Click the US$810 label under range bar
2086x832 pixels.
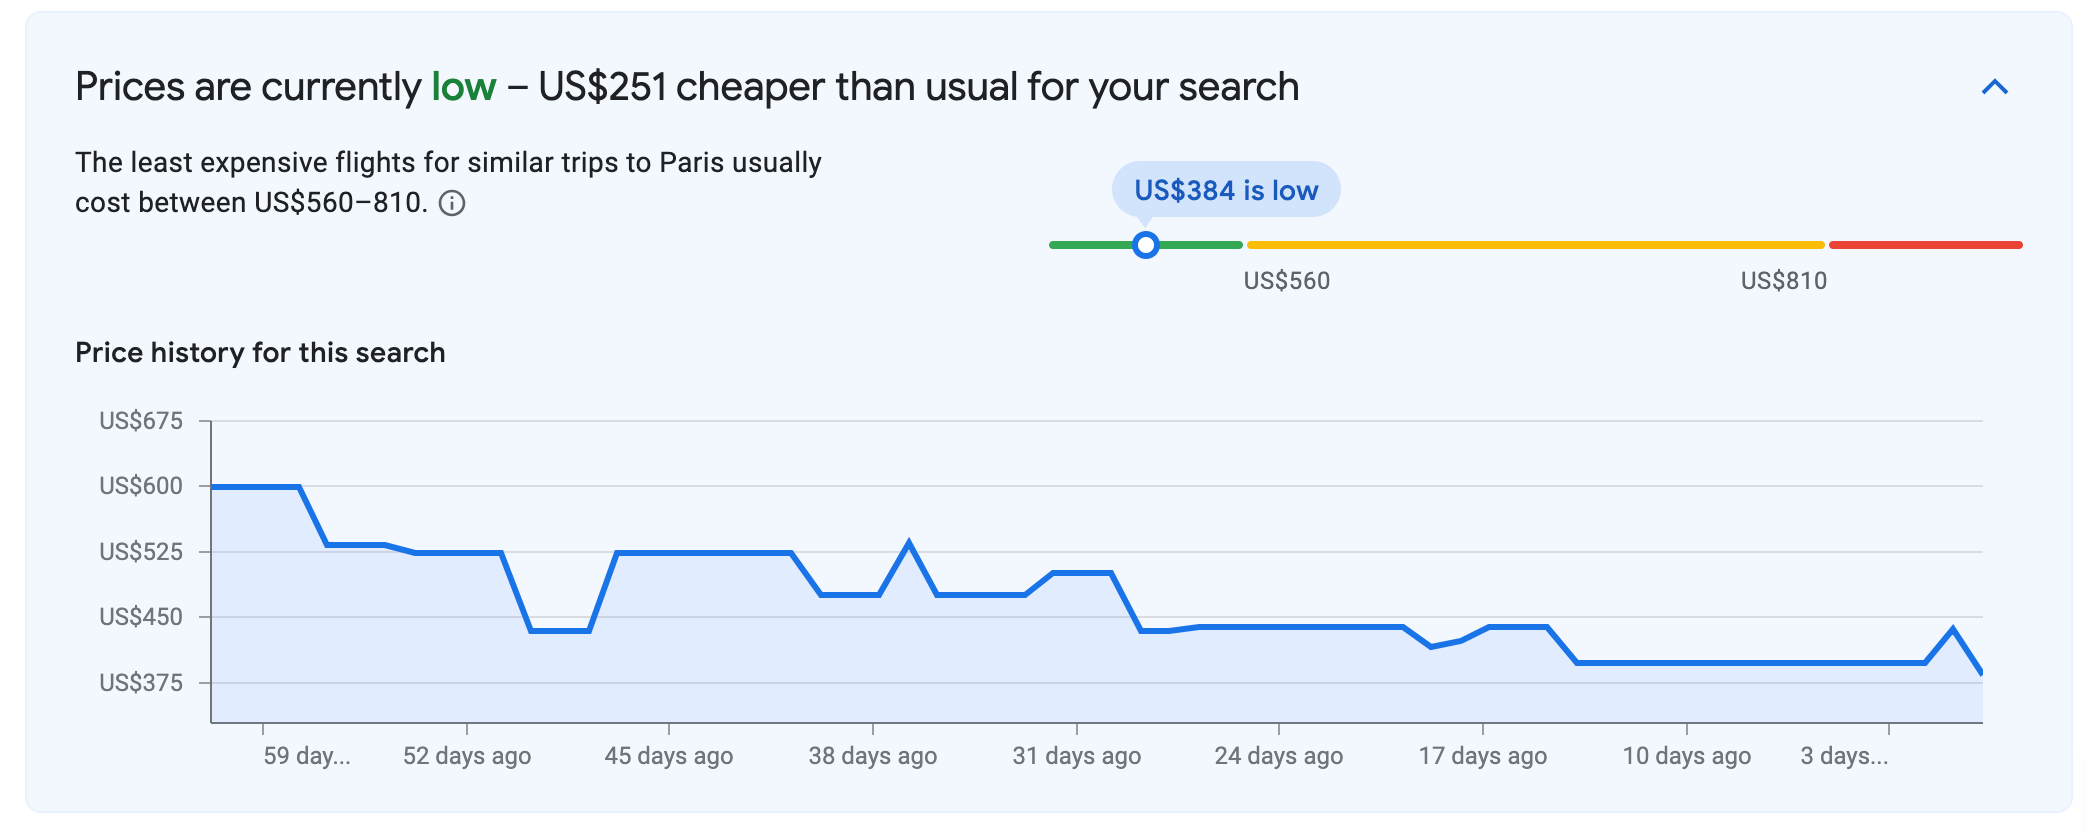pyautogui.click(x=1783, y=281)
